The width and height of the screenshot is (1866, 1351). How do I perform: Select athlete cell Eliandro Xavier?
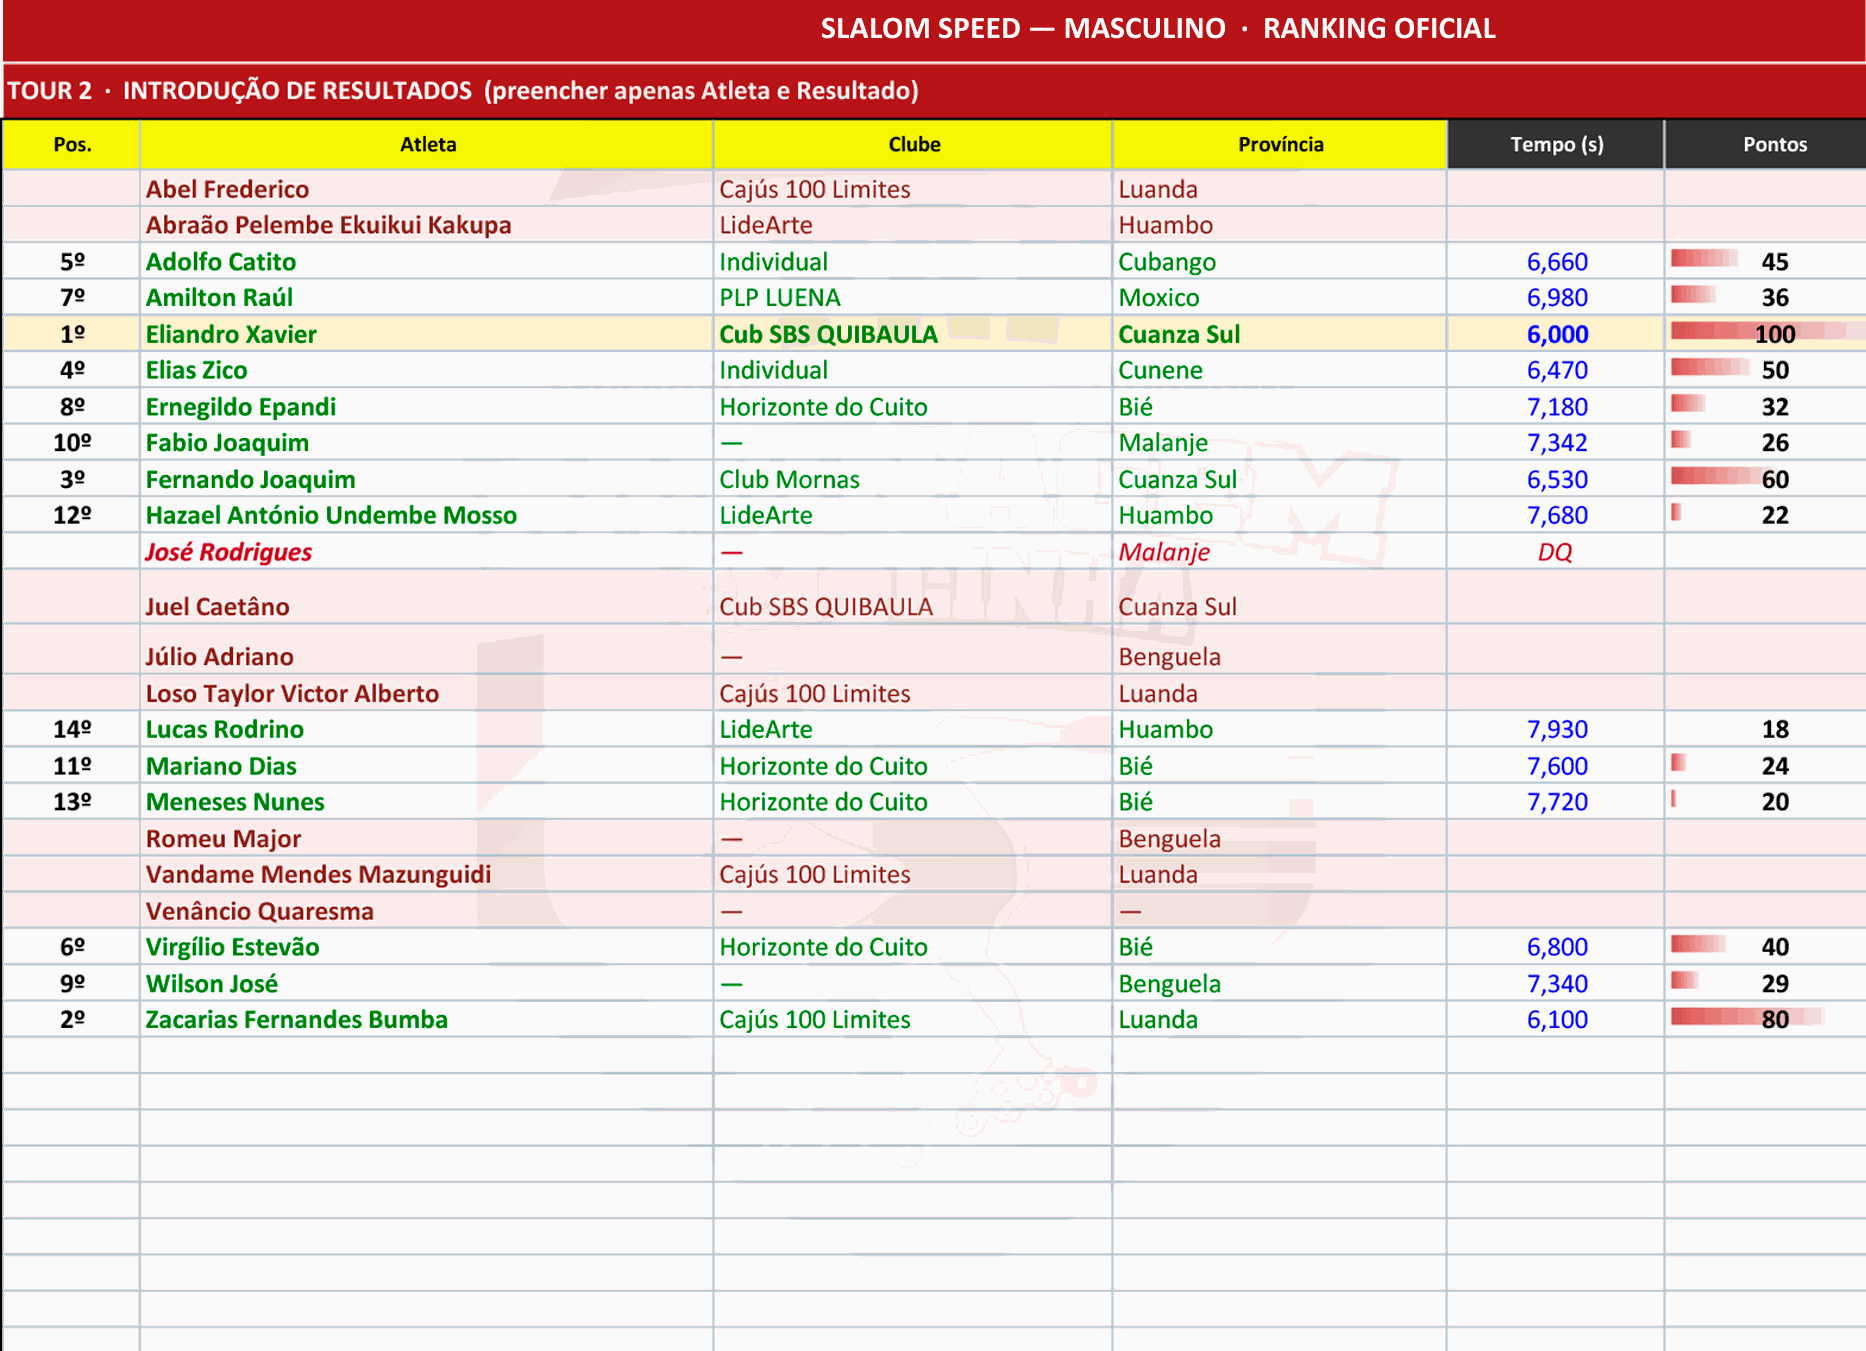427,334
